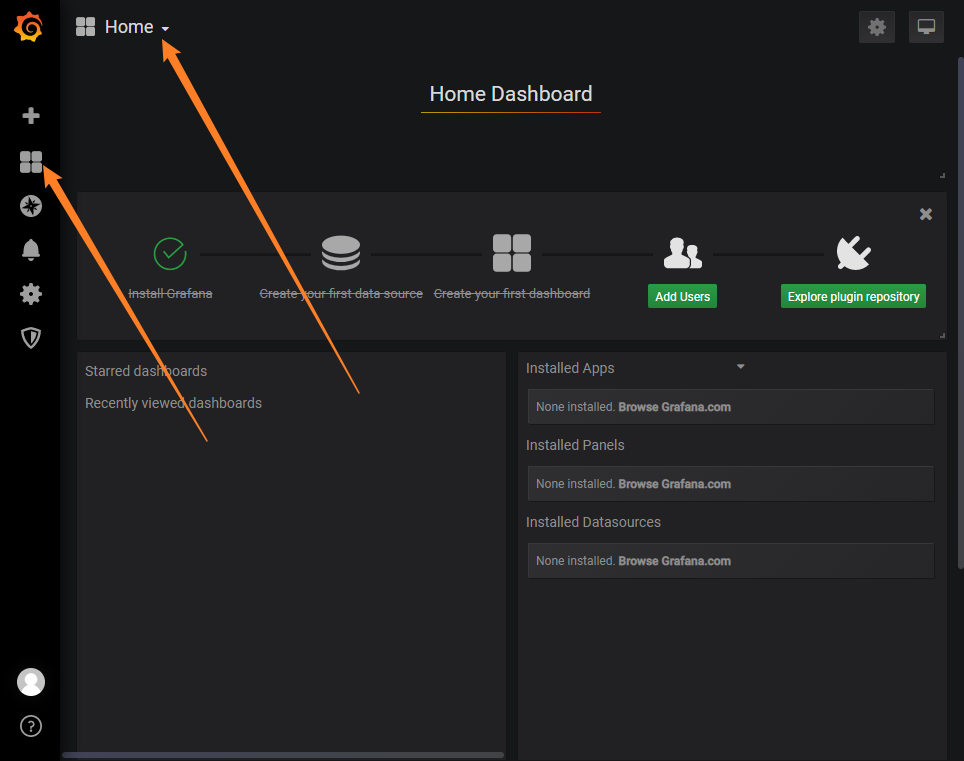Click Browse Grafana.com under Installed Apps
The width and height of the screenshot is (964, 761).
(x=674, y=407)
